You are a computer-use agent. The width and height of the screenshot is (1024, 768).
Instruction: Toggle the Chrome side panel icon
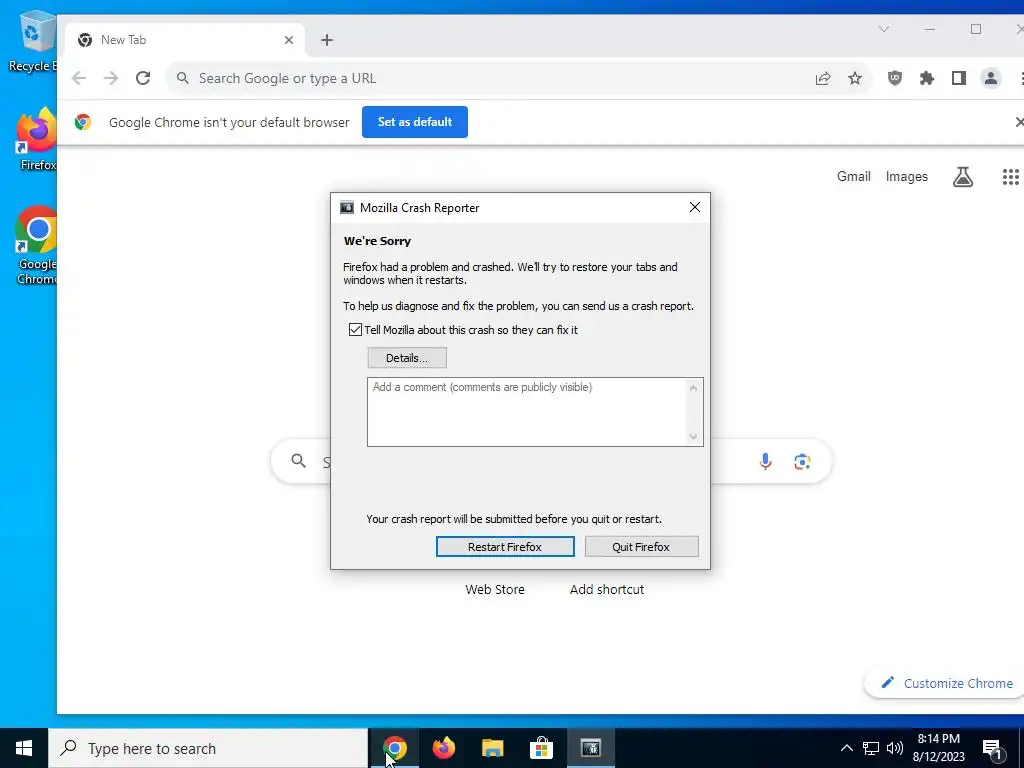pos(959,78)
